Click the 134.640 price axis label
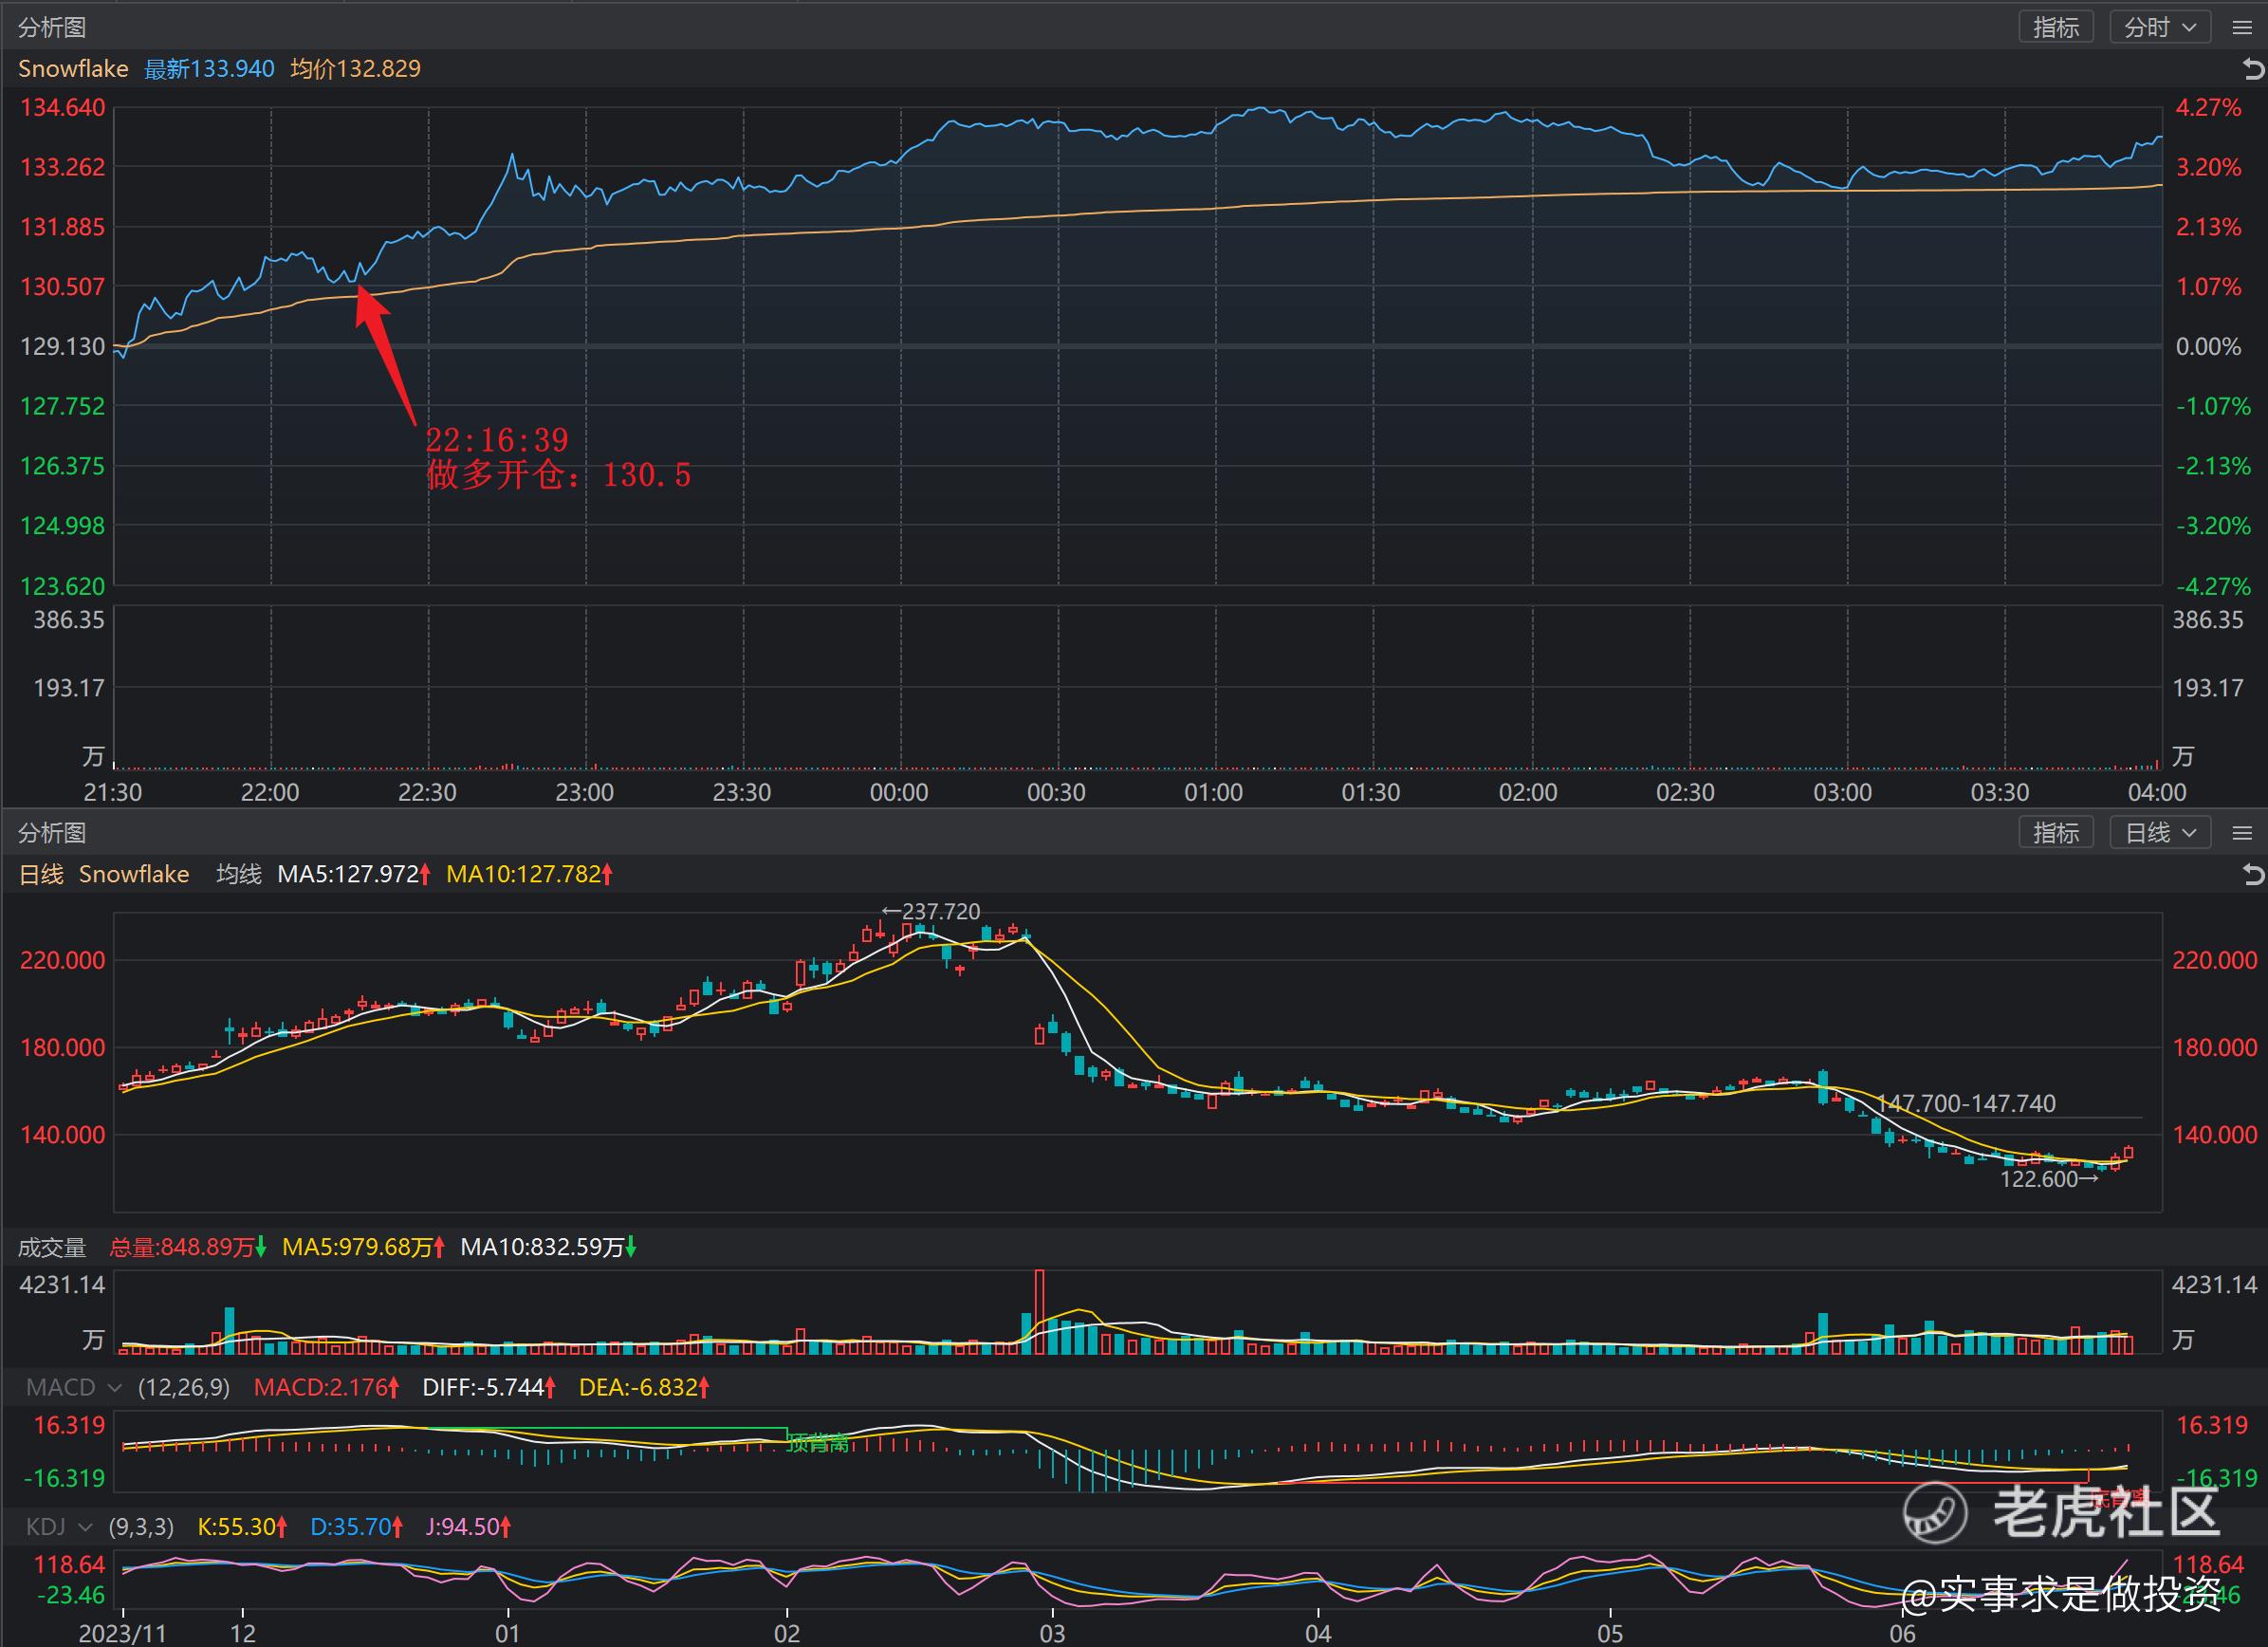2268x1647 pixels. pos(62,108)
